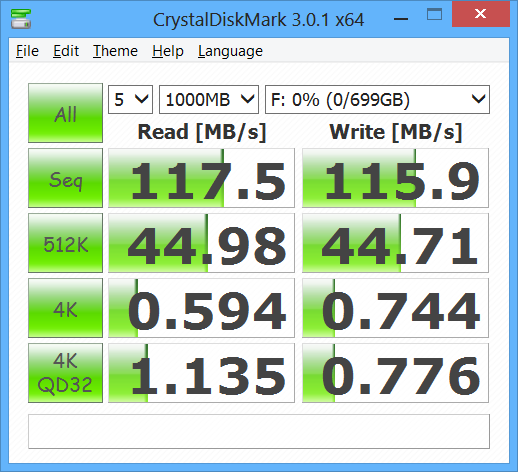Expand the test count dropdown showing 5

pos(130,99)
